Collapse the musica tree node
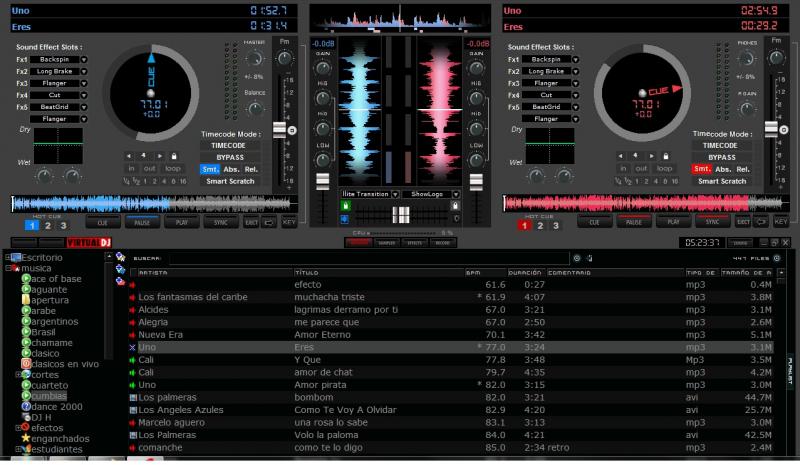Image resolution: width=800 pixels, height=465 pixels. coord(8,268)
